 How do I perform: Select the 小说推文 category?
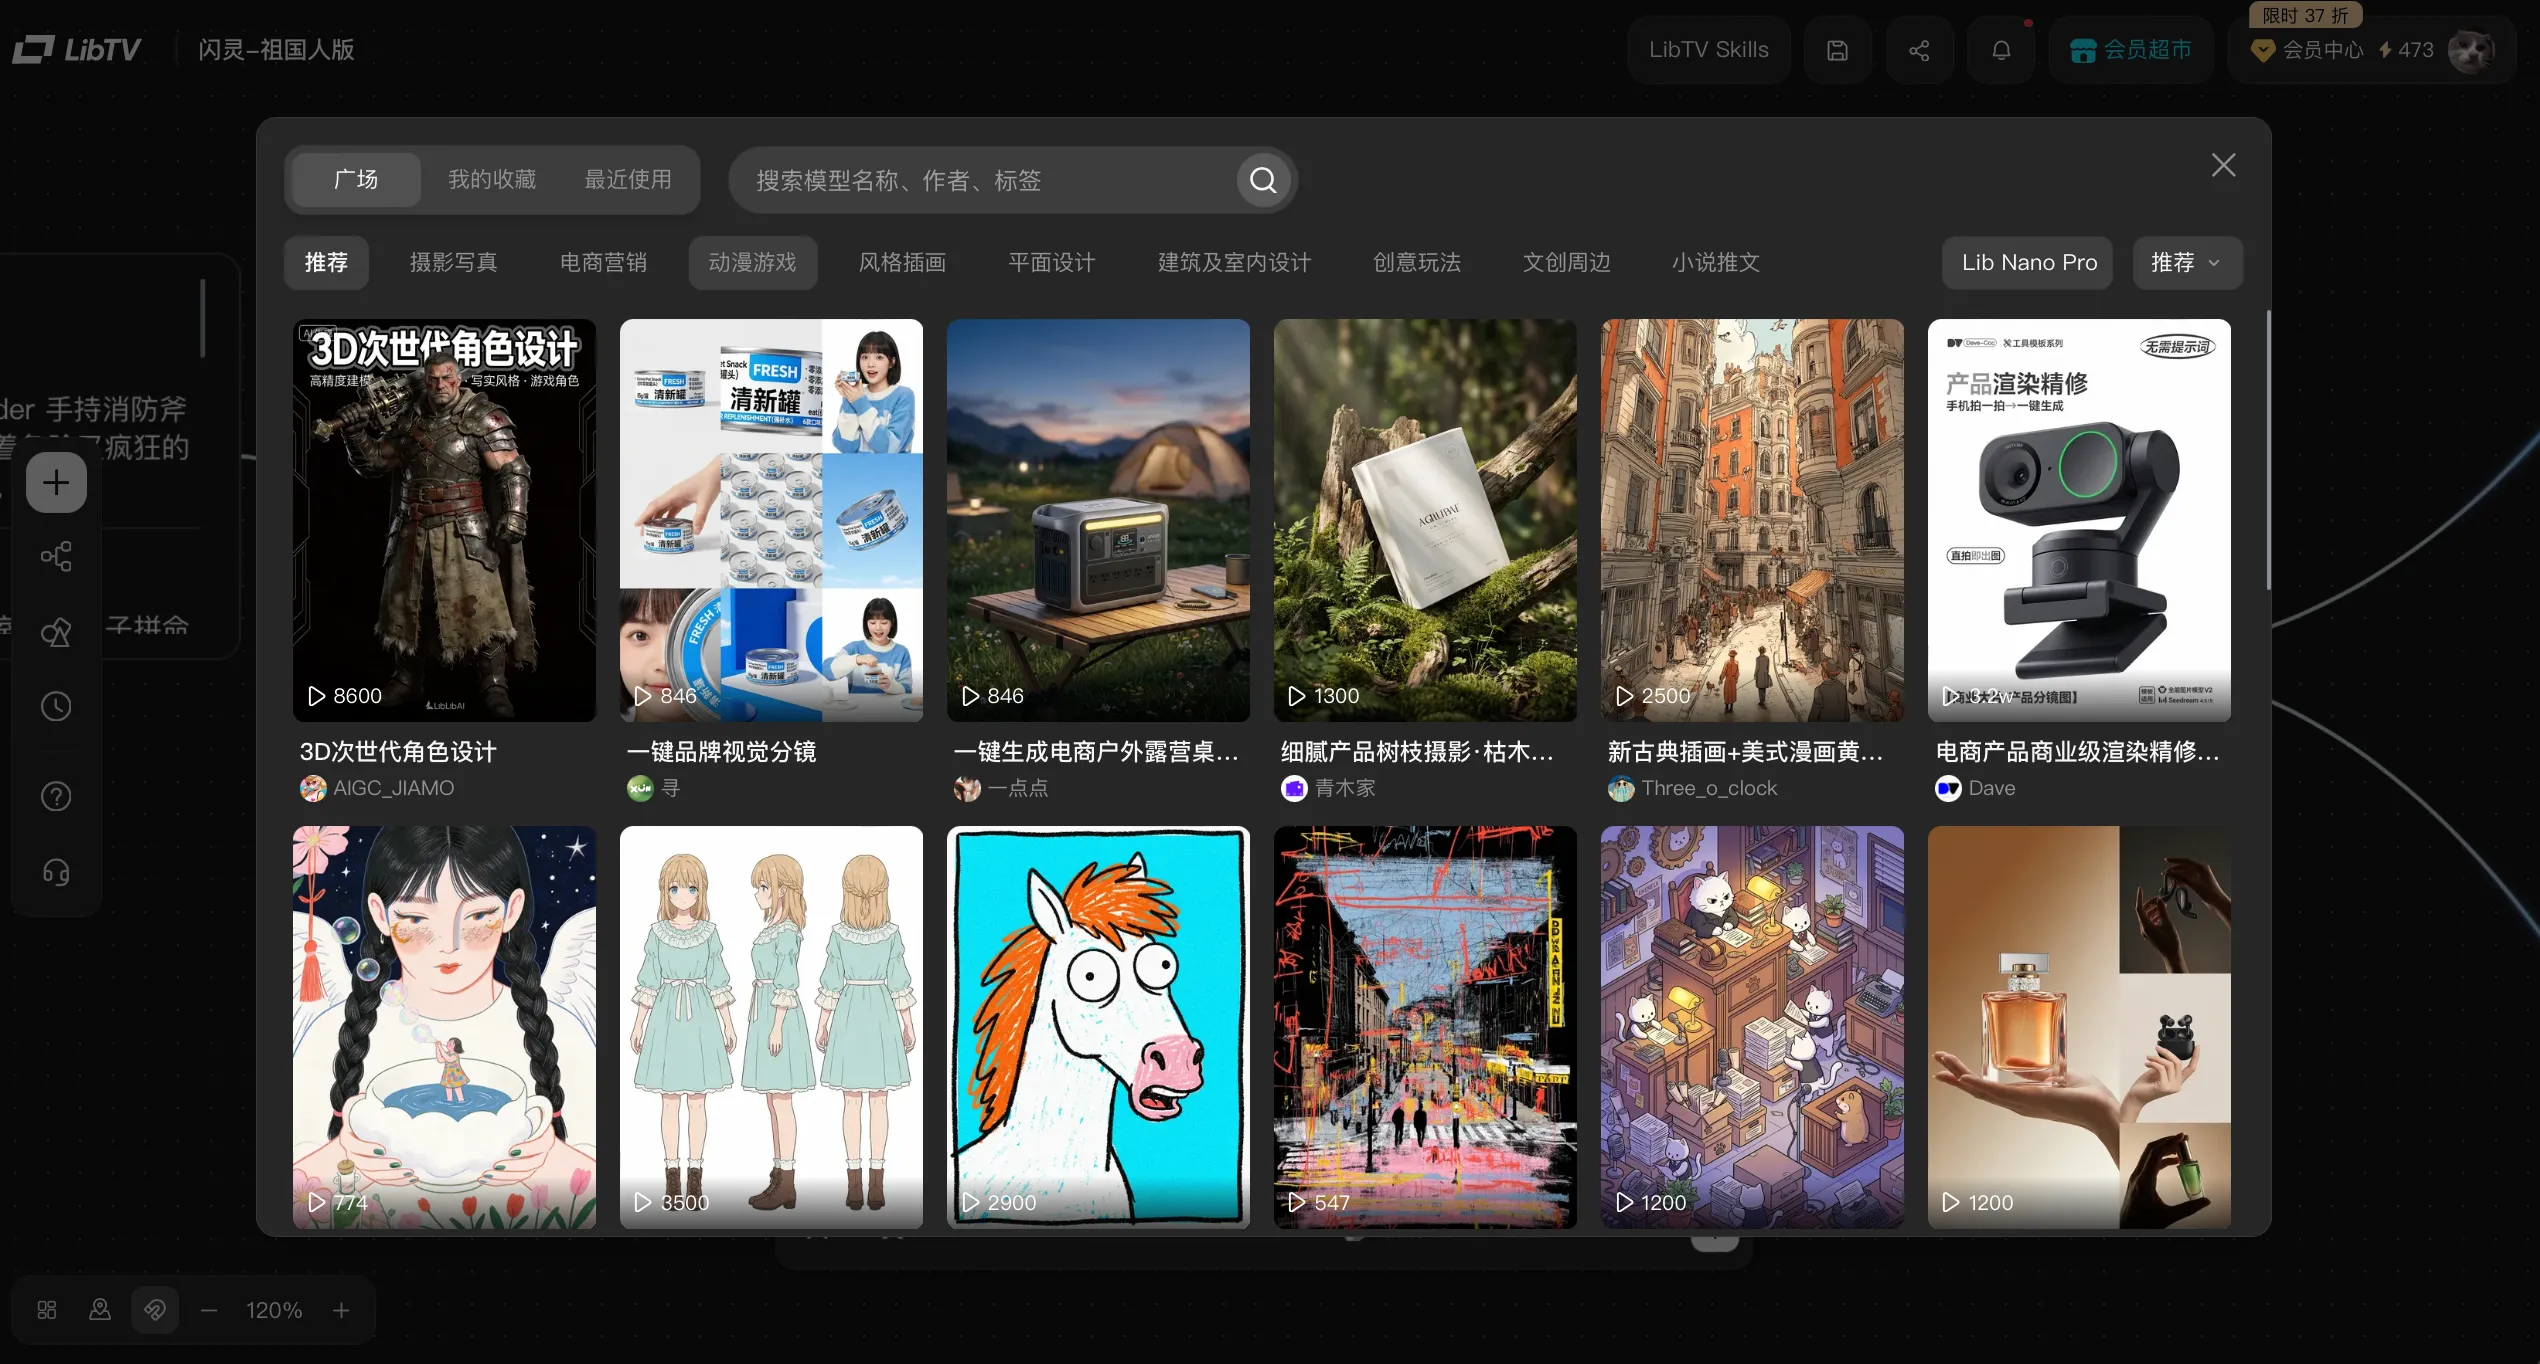point(1716,263)
